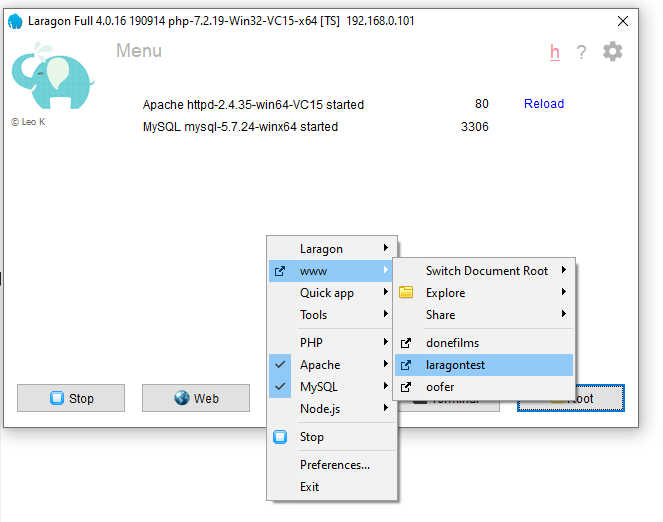This screenshot has width=663, height=522.
Task: Click the 'Apache httpd-2.4.35-win64-VC15 started' text
Action: (x=253, y=104)
